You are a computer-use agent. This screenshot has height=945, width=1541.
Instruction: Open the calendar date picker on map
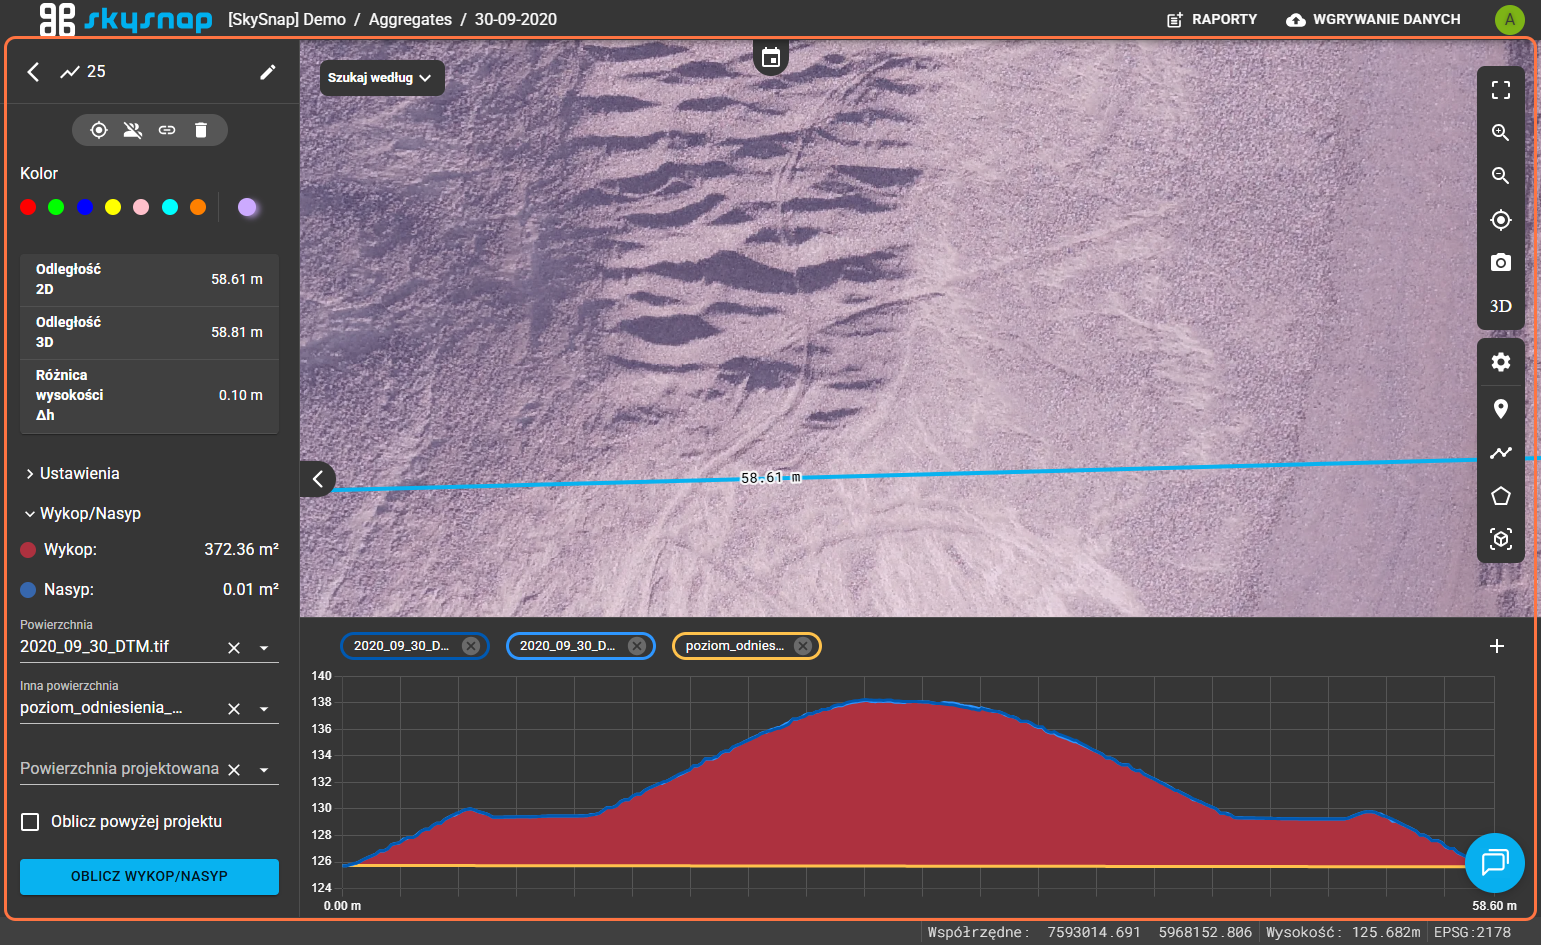point(771,58)
